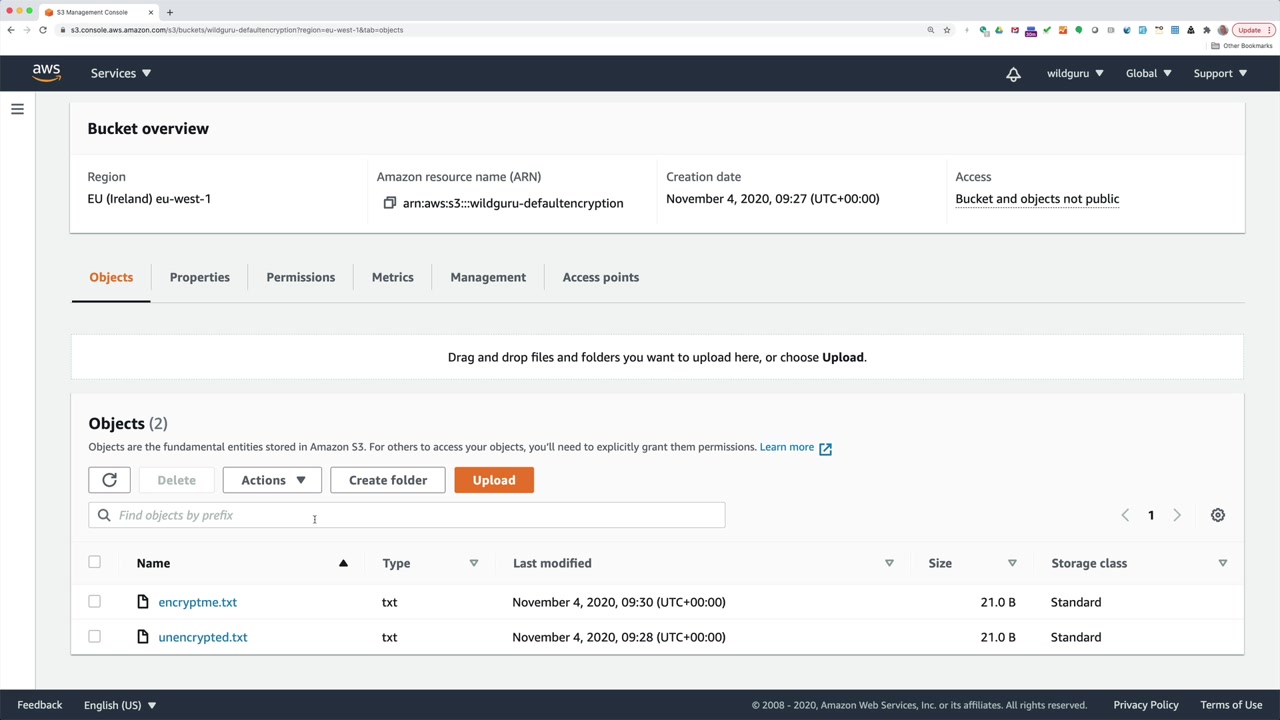Open the Chrome profile avatar
The height and width of the screenshot is (720, 1280).
coord(1222,30)
